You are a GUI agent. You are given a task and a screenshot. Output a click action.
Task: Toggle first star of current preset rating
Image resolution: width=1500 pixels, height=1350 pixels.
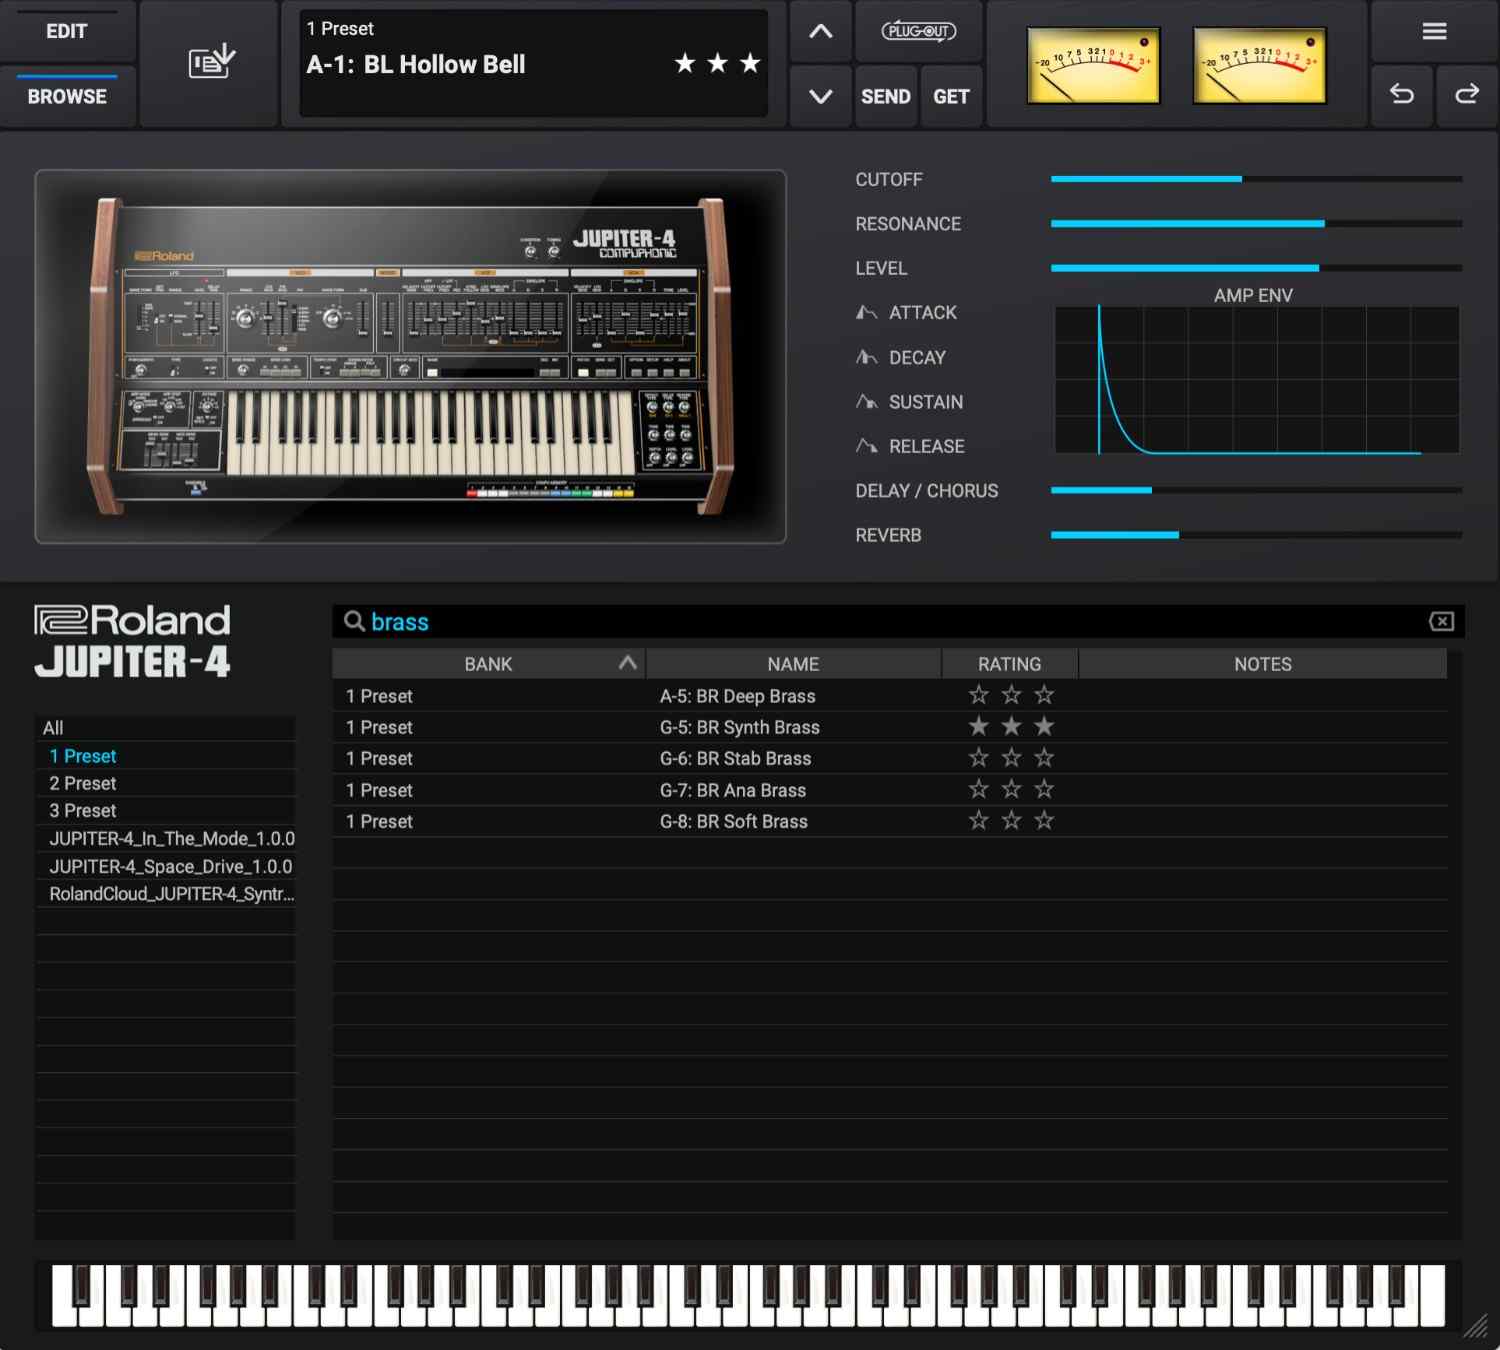[685, 64]
